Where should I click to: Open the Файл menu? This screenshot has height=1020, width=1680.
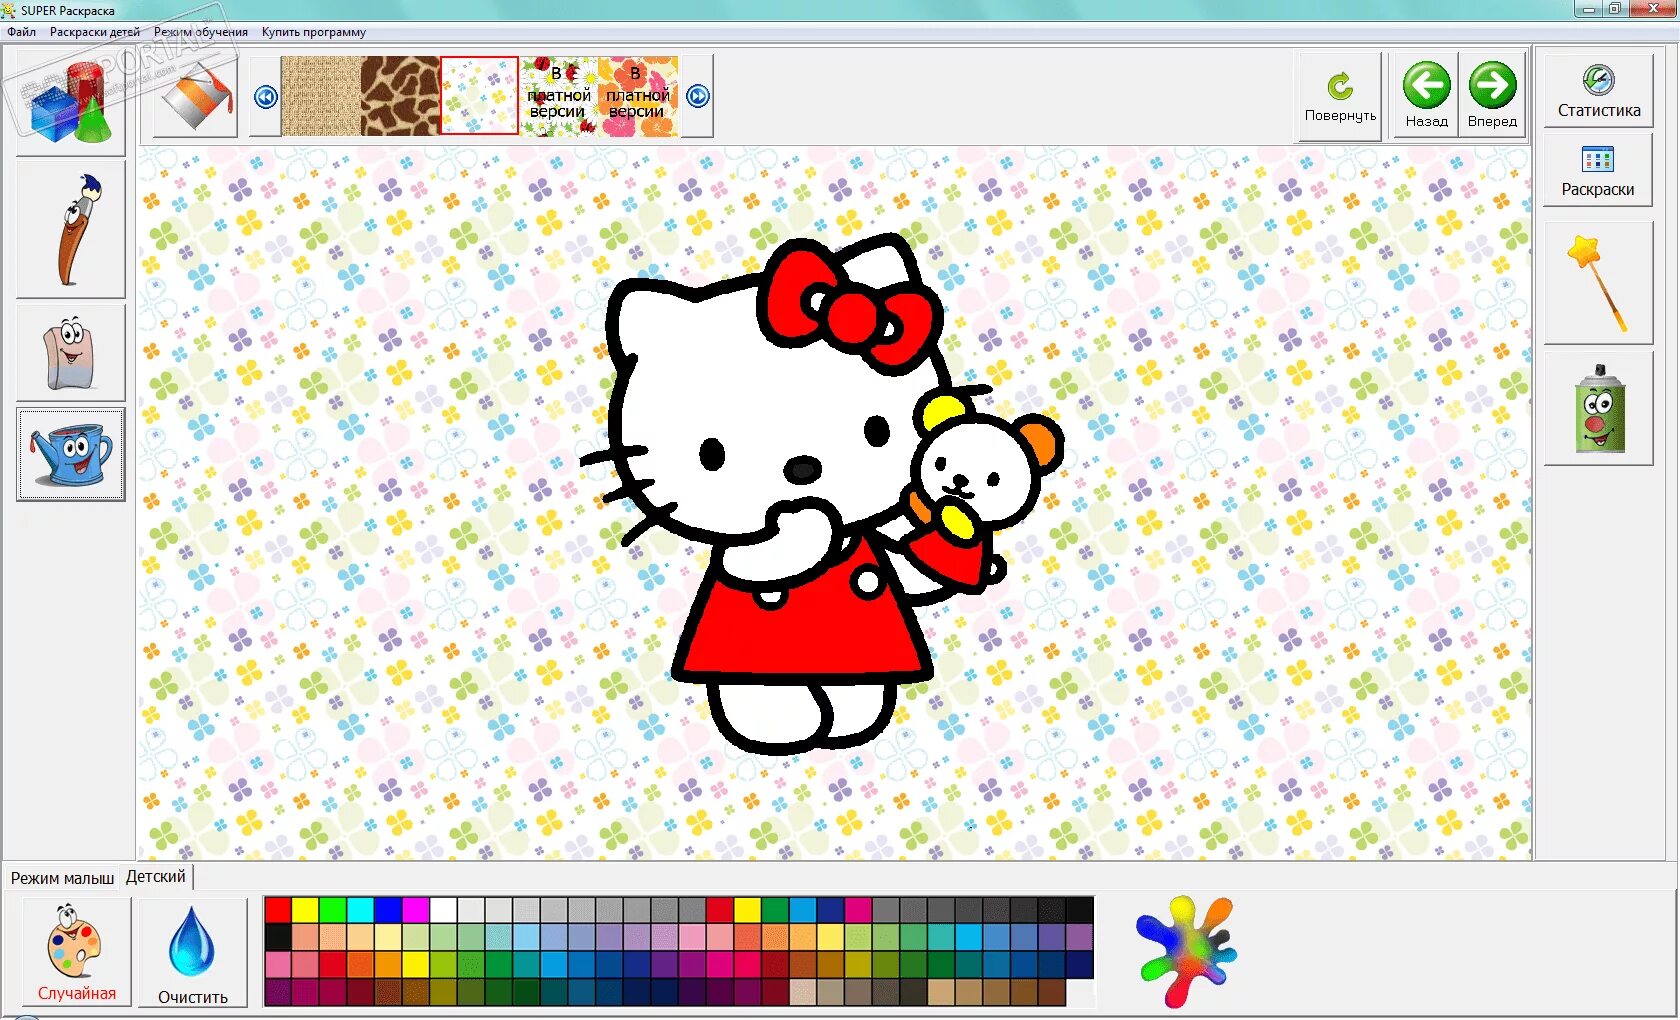[21, 32]
